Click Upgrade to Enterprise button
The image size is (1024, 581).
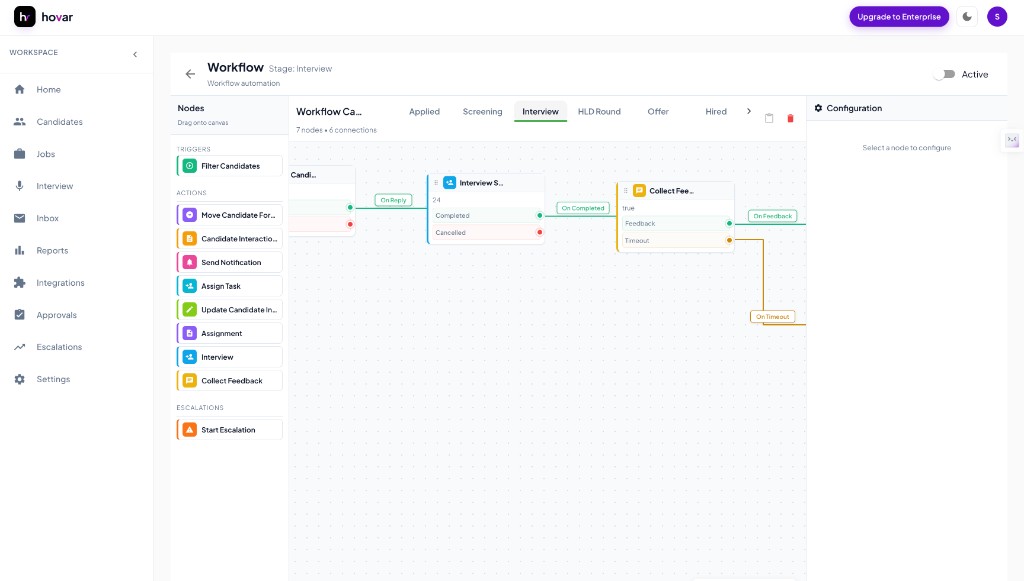point(899,17)
